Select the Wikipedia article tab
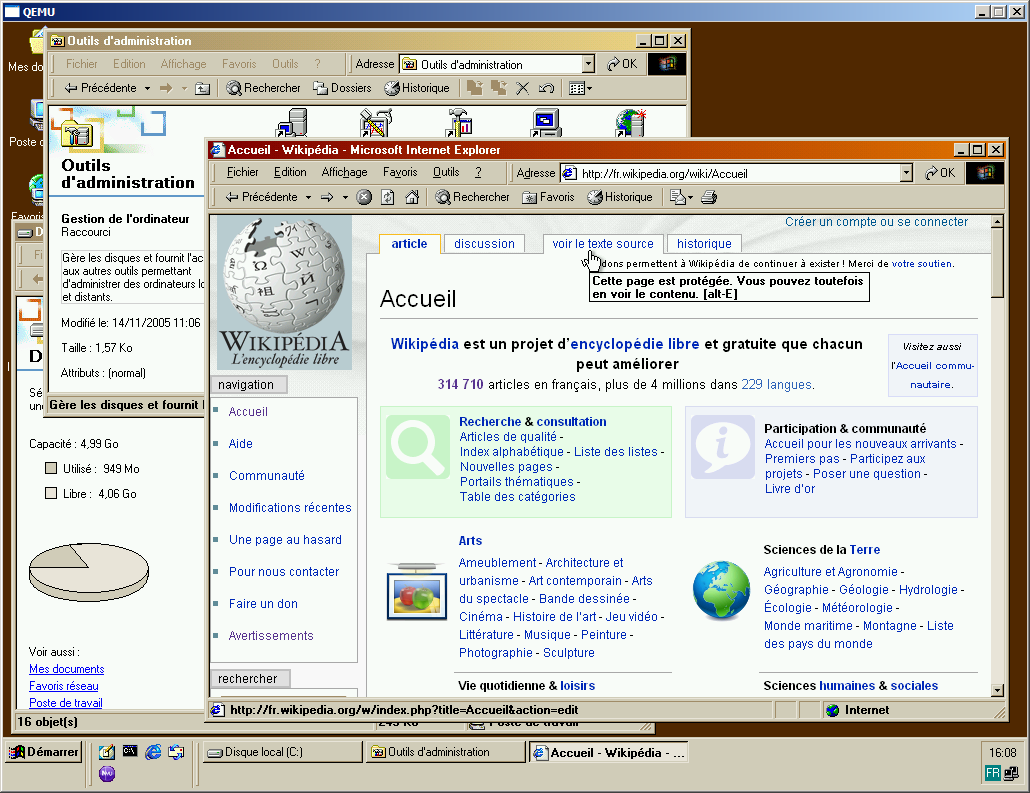This screenshot has height=793, width=1030. point(409,244)
